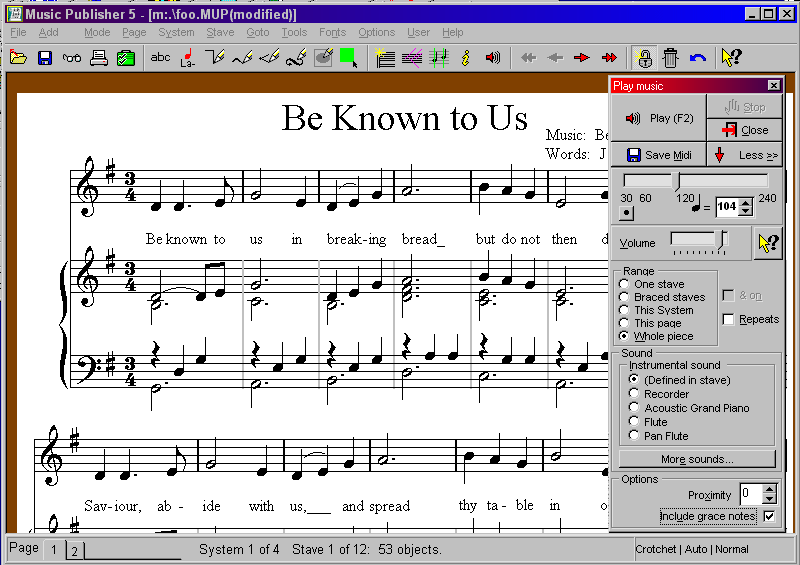The height and width of the screenshot is (565, 800).
Task: Click the small dot button below tempo 30
Action: (x=627, y=213)
